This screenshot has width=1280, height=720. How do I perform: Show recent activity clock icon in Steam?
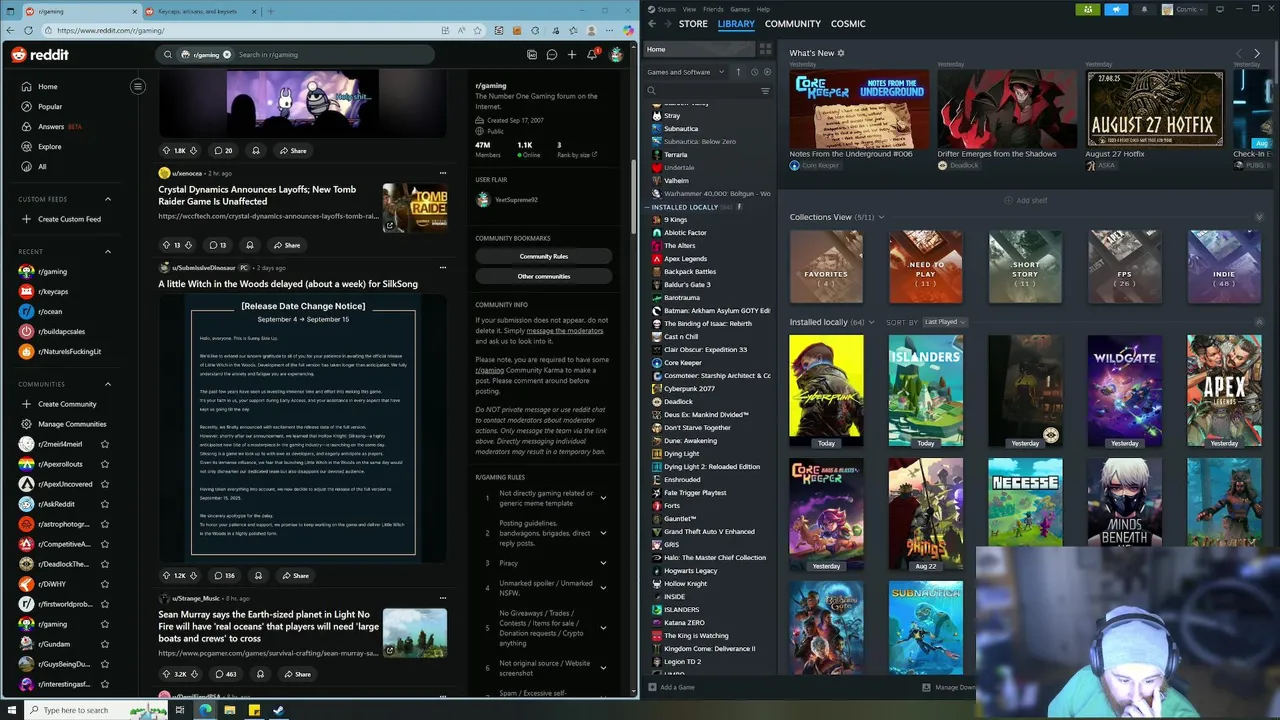pos(754,72)
